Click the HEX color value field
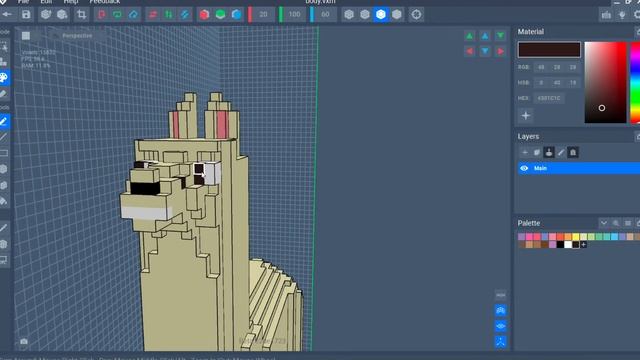This screenshot has height=360, width=640. [x=549, y=98]
